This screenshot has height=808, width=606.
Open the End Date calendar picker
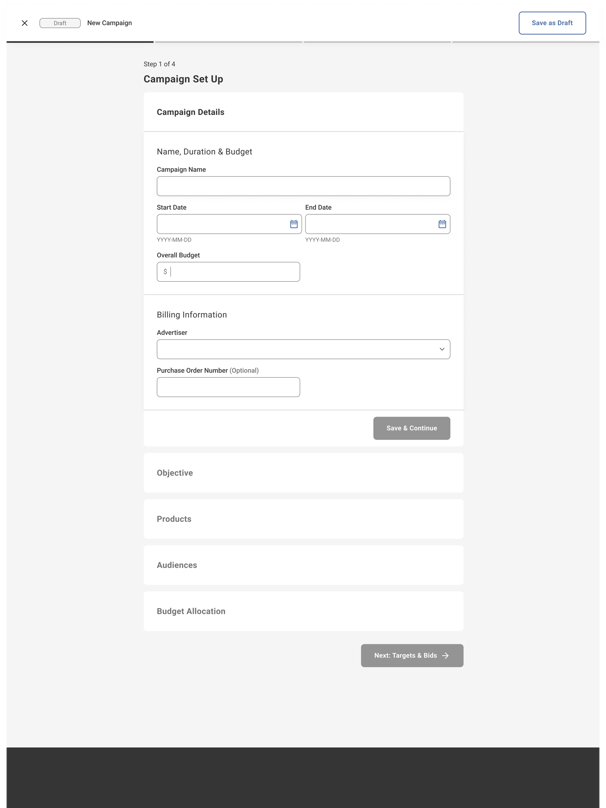point(442,224)
